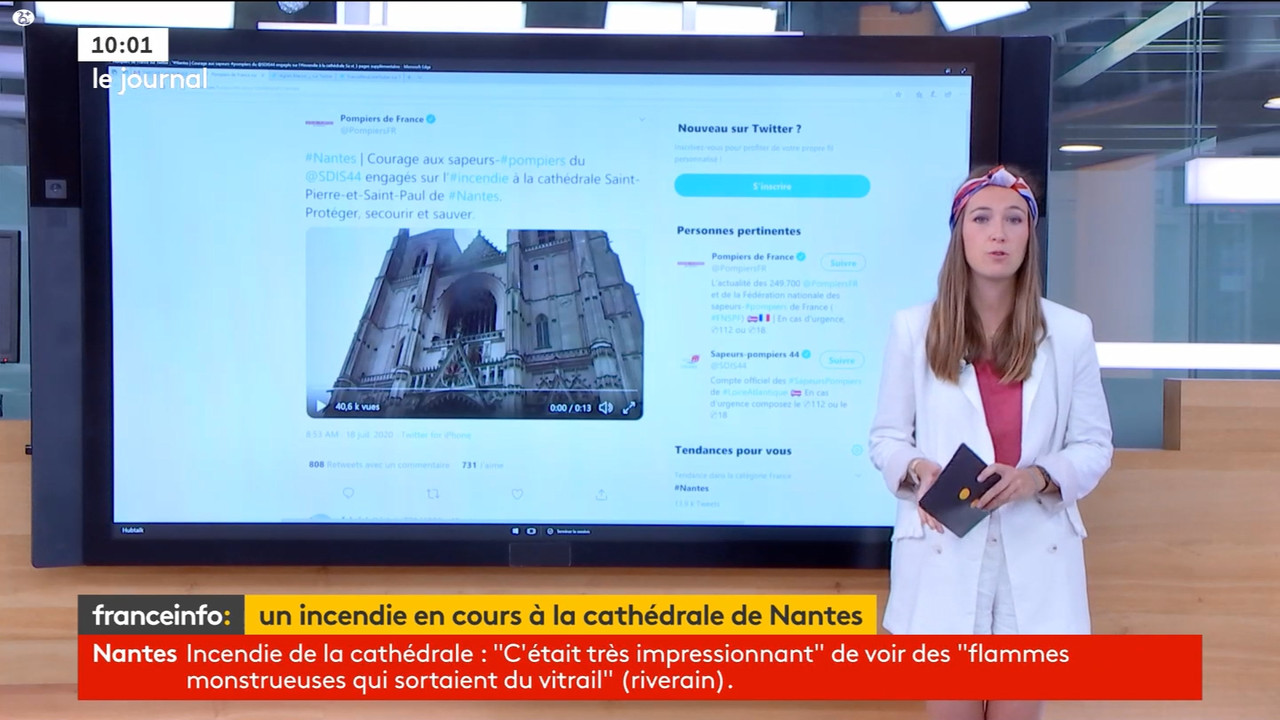Play the cathedral fire video
This screenshot has width=1280, height=720.
pos(321,406)
